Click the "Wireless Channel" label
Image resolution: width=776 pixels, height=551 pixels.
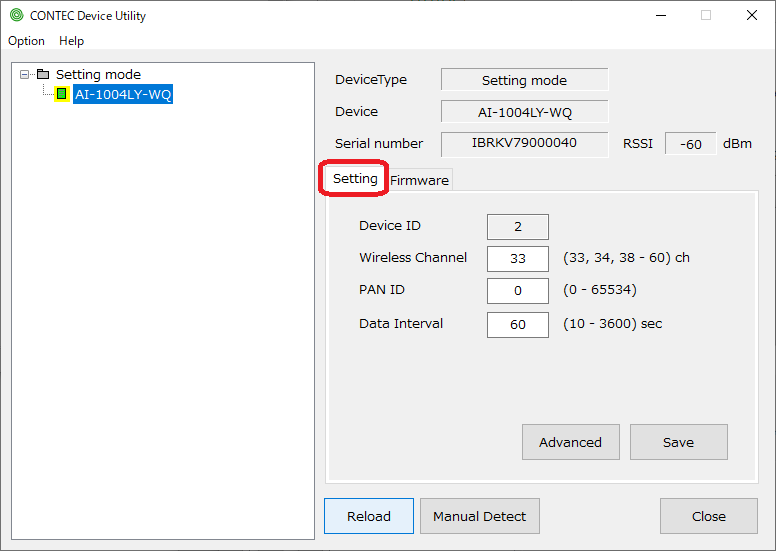tap(413, 257)
